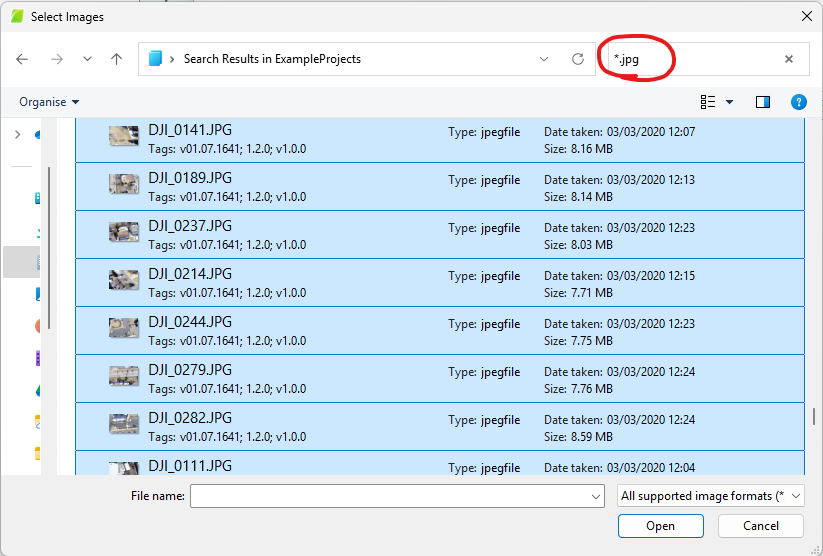The width and height of the screenshot is (823, 556).
Task: Click Date taken 03/03/2020 12:13
Action: click(x=619, y=180)
